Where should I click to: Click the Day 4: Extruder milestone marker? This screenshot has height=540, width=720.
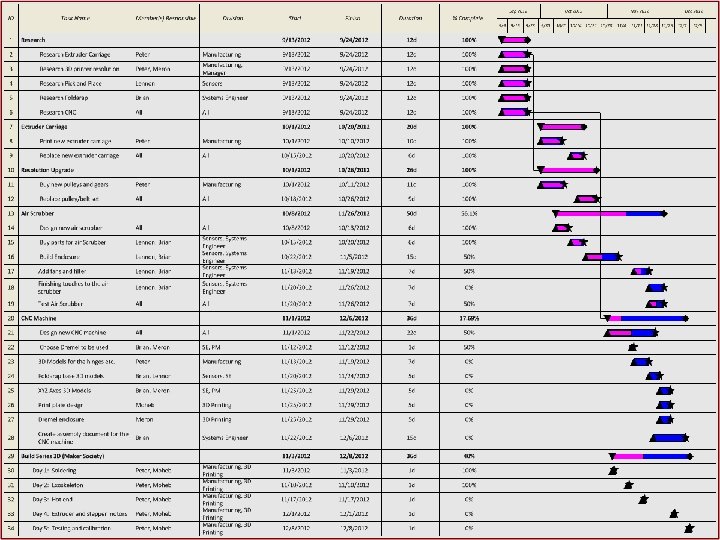[674, 514]
